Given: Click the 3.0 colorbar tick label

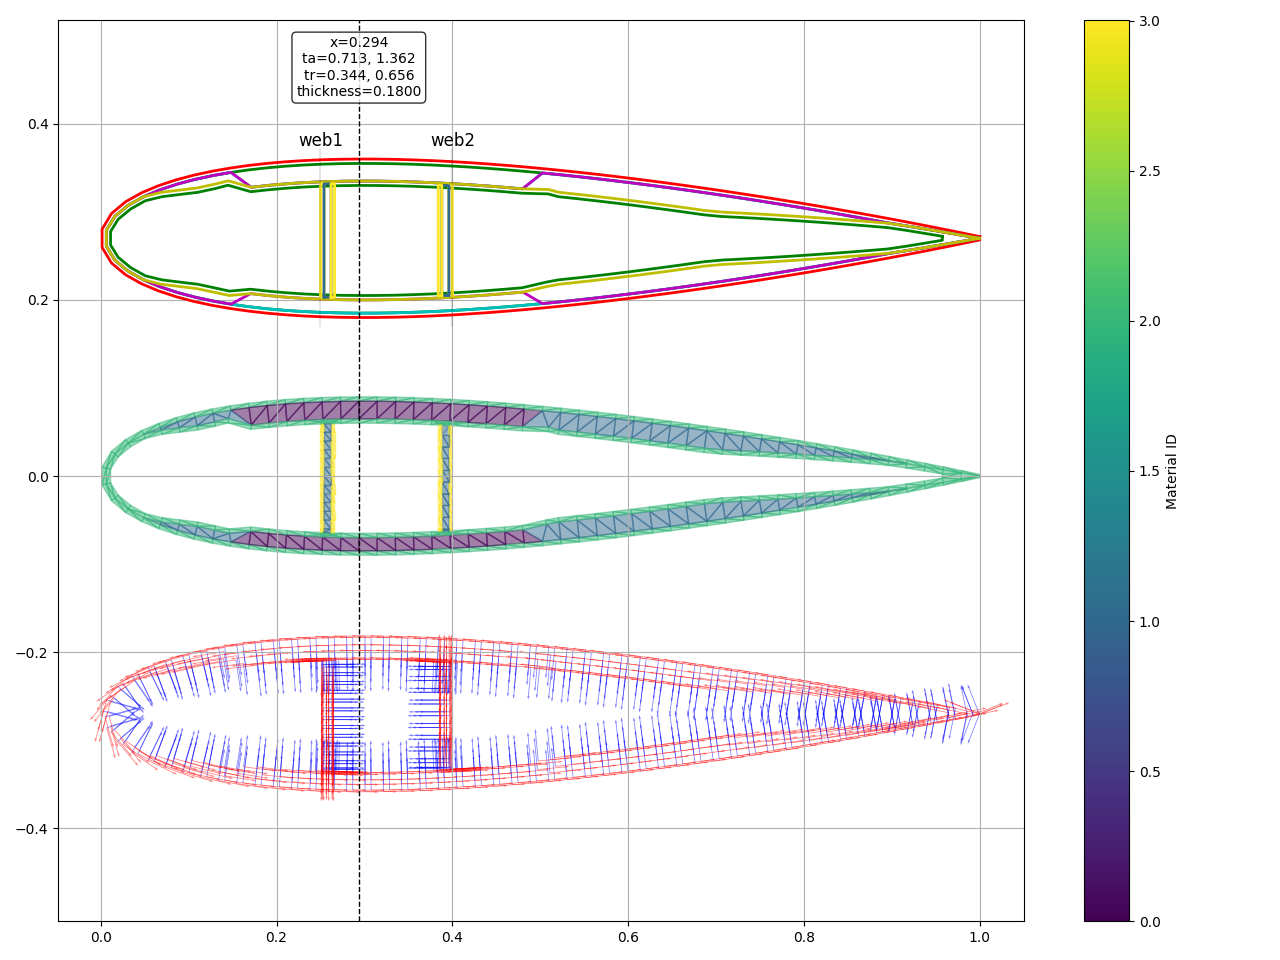Looking at the screenshot, I should coord(1149,21).
